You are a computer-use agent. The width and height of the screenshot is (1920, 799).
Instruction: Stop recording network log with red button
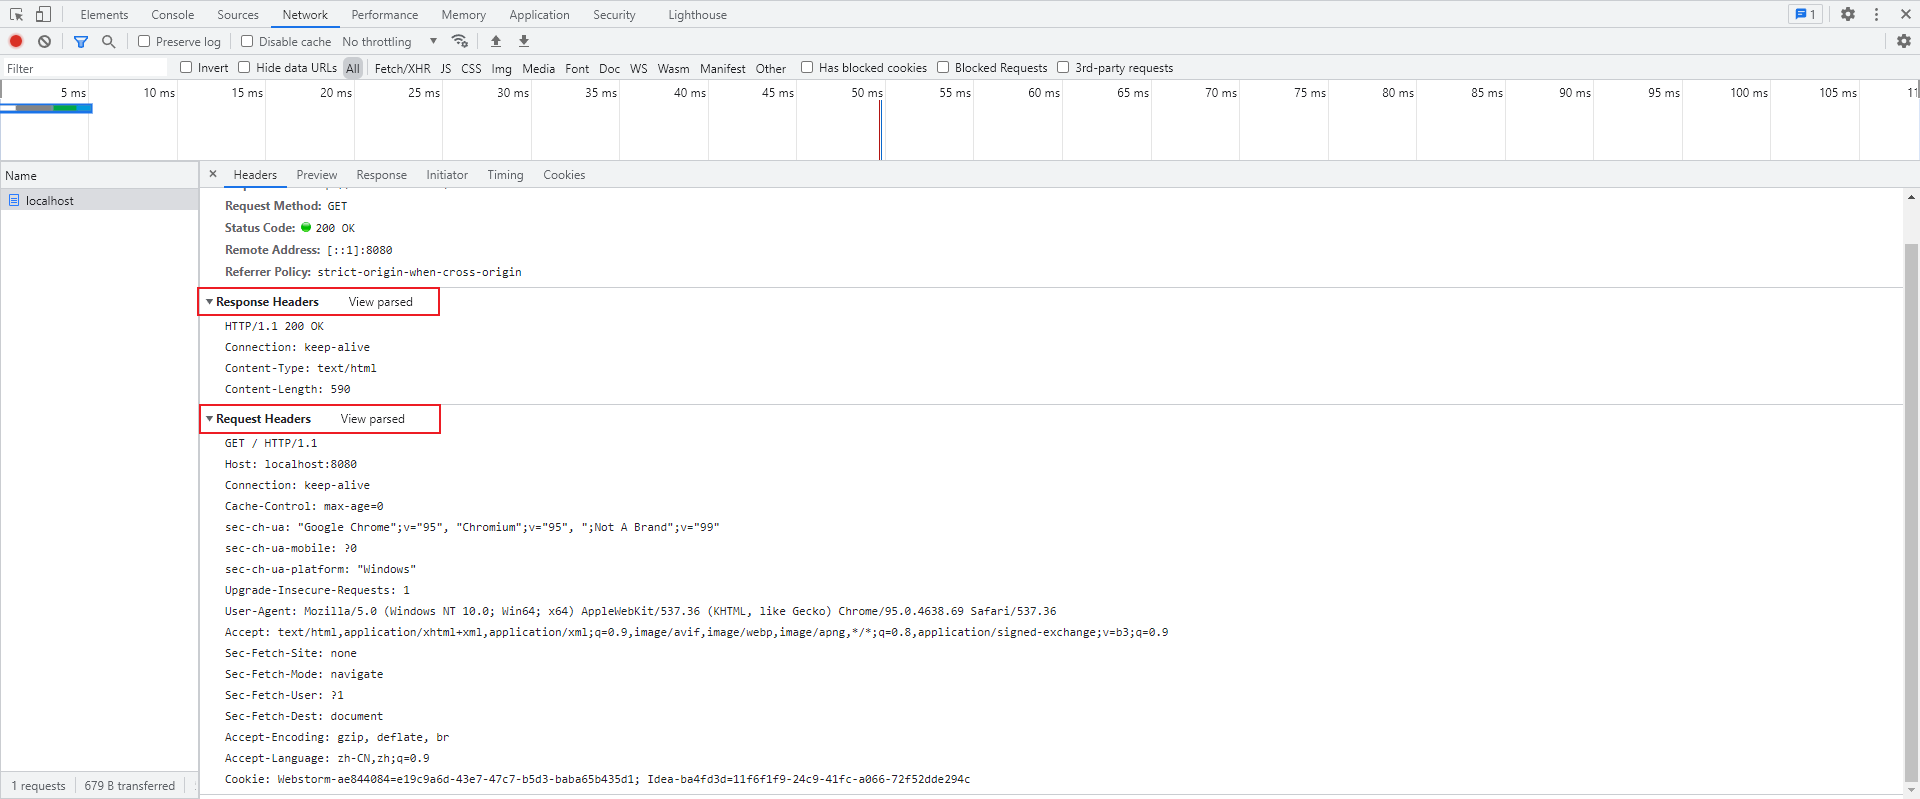click(16, 41)
